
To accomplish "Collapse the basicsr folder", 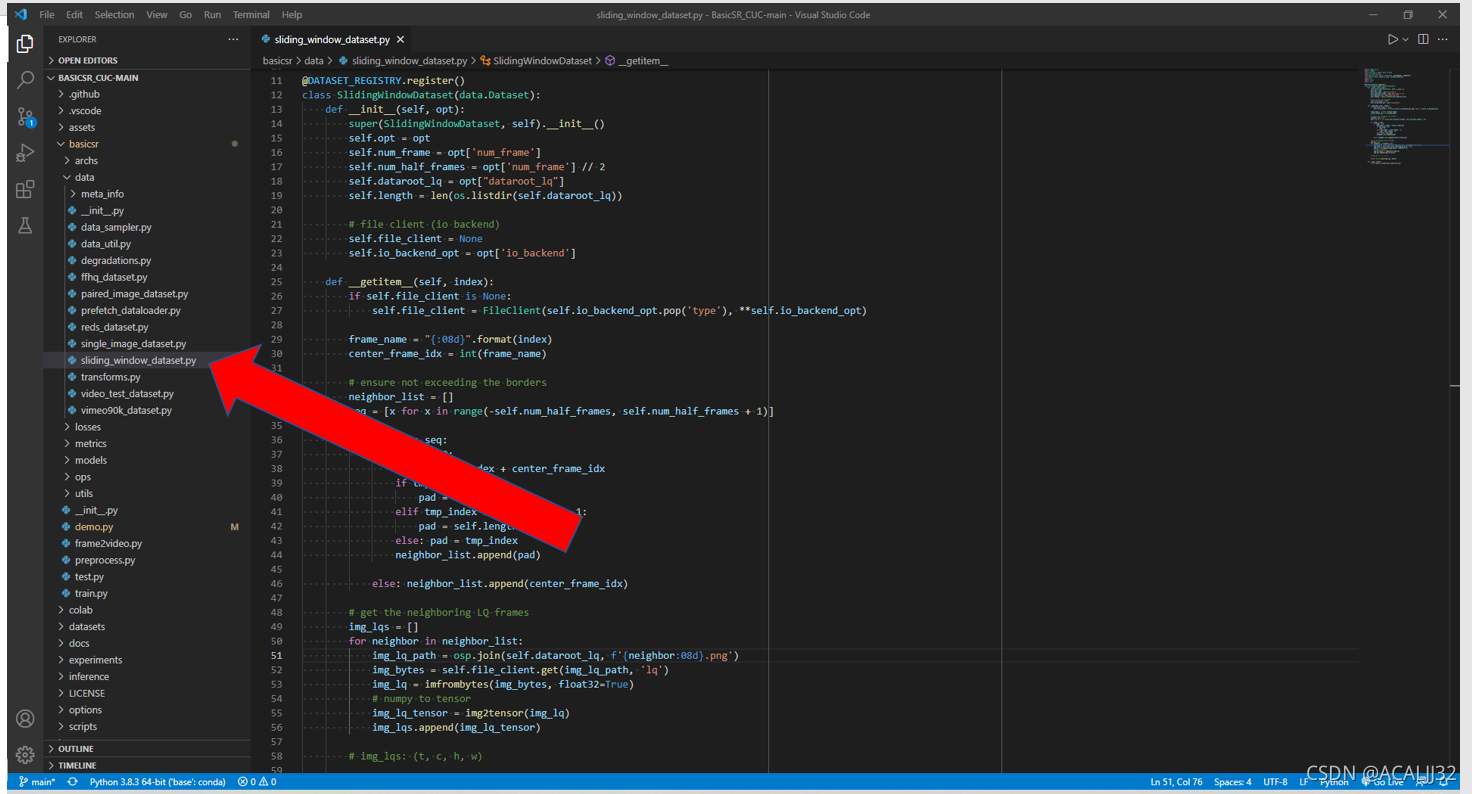I will (x=84, y=144).
